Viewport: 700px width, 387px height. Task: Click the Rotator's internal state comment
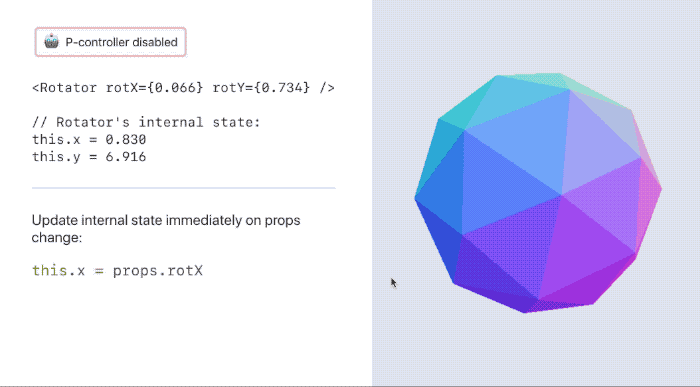click(146, 122)
